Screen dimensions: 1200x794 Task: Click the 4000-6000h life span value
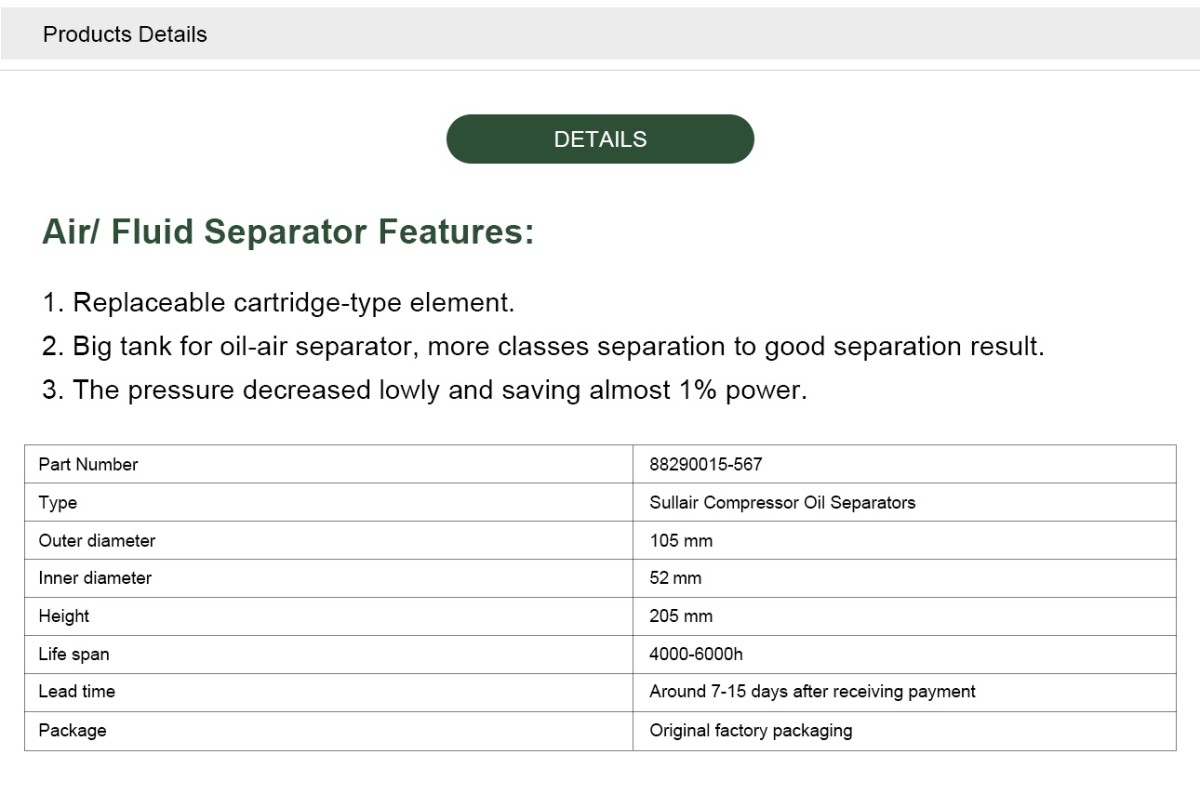click(696, 654)
